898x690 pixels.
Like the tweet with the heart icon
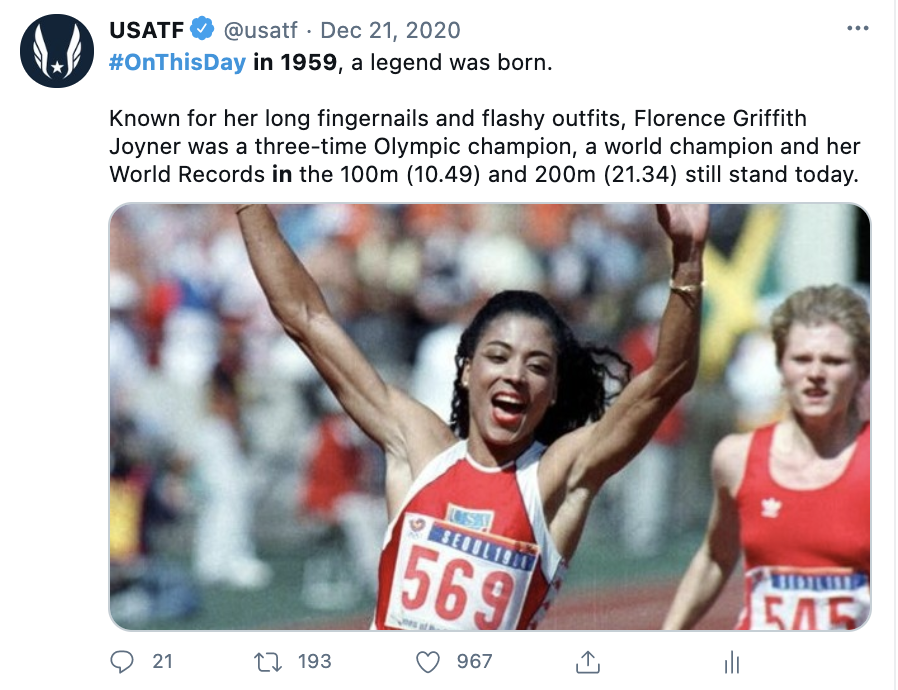point(428,661)
